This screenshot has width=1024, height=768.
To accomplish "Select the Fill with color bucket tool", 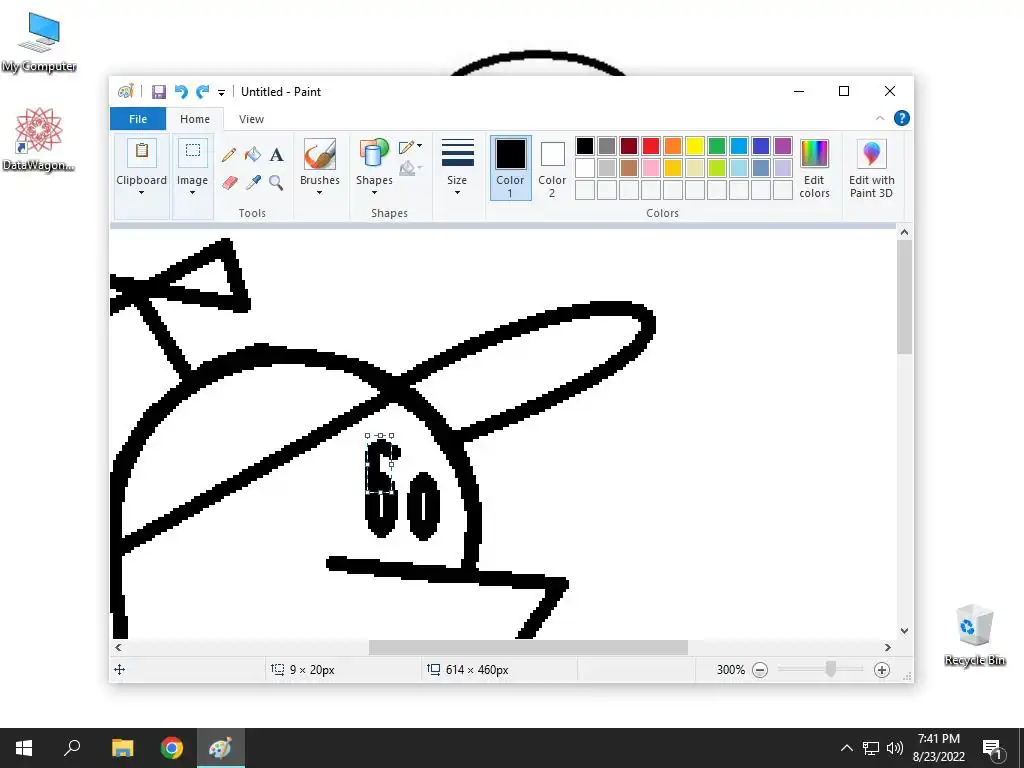I will [x=253, y=155].
